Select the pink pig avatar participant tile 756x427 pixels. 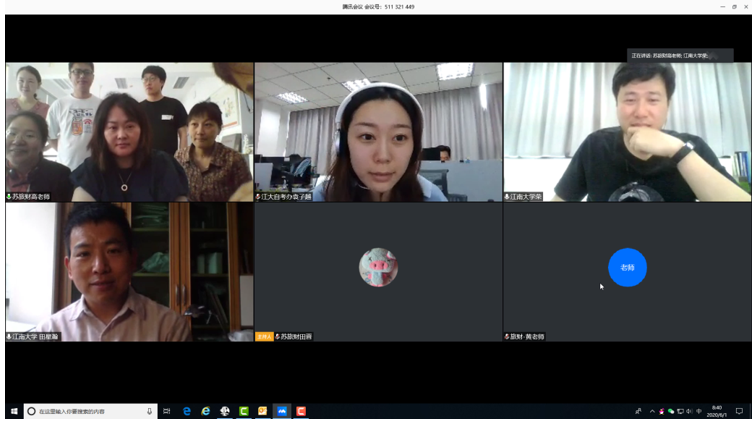point(378,267)
